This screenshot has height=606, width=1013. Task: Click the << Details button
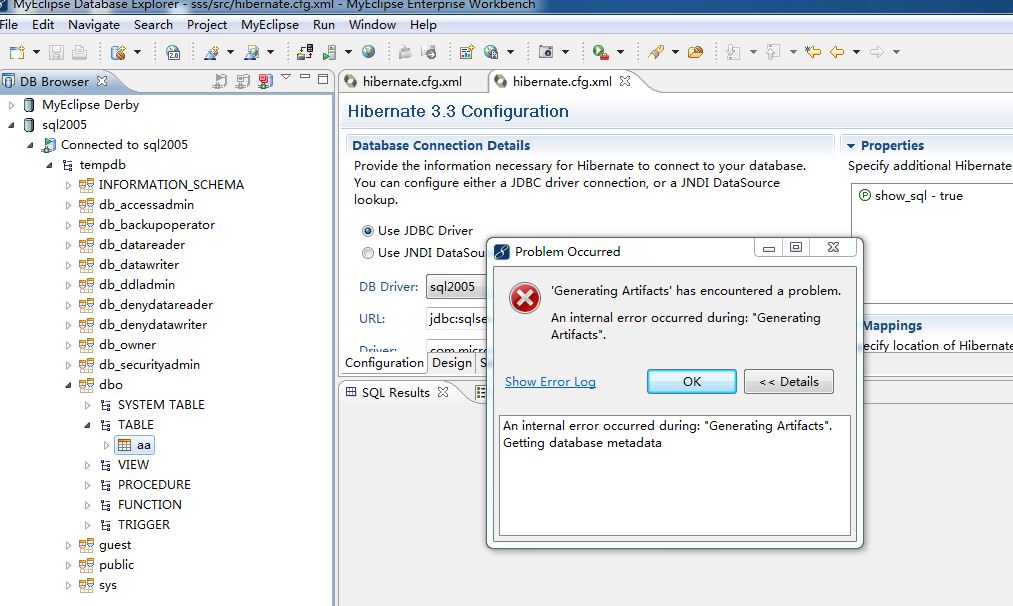point(788,381)
